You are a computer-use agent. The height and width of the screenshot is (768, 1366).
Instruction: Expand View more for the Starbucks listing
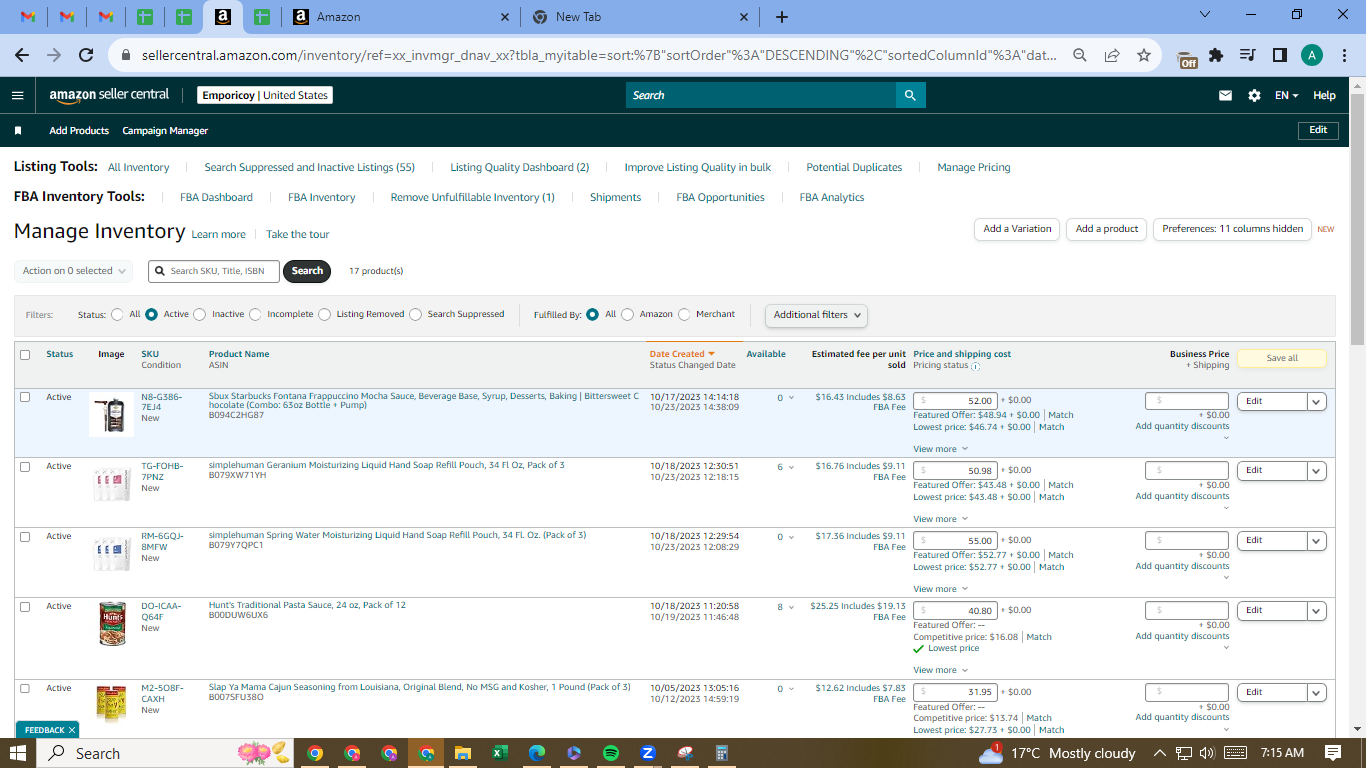click(941, 449)
